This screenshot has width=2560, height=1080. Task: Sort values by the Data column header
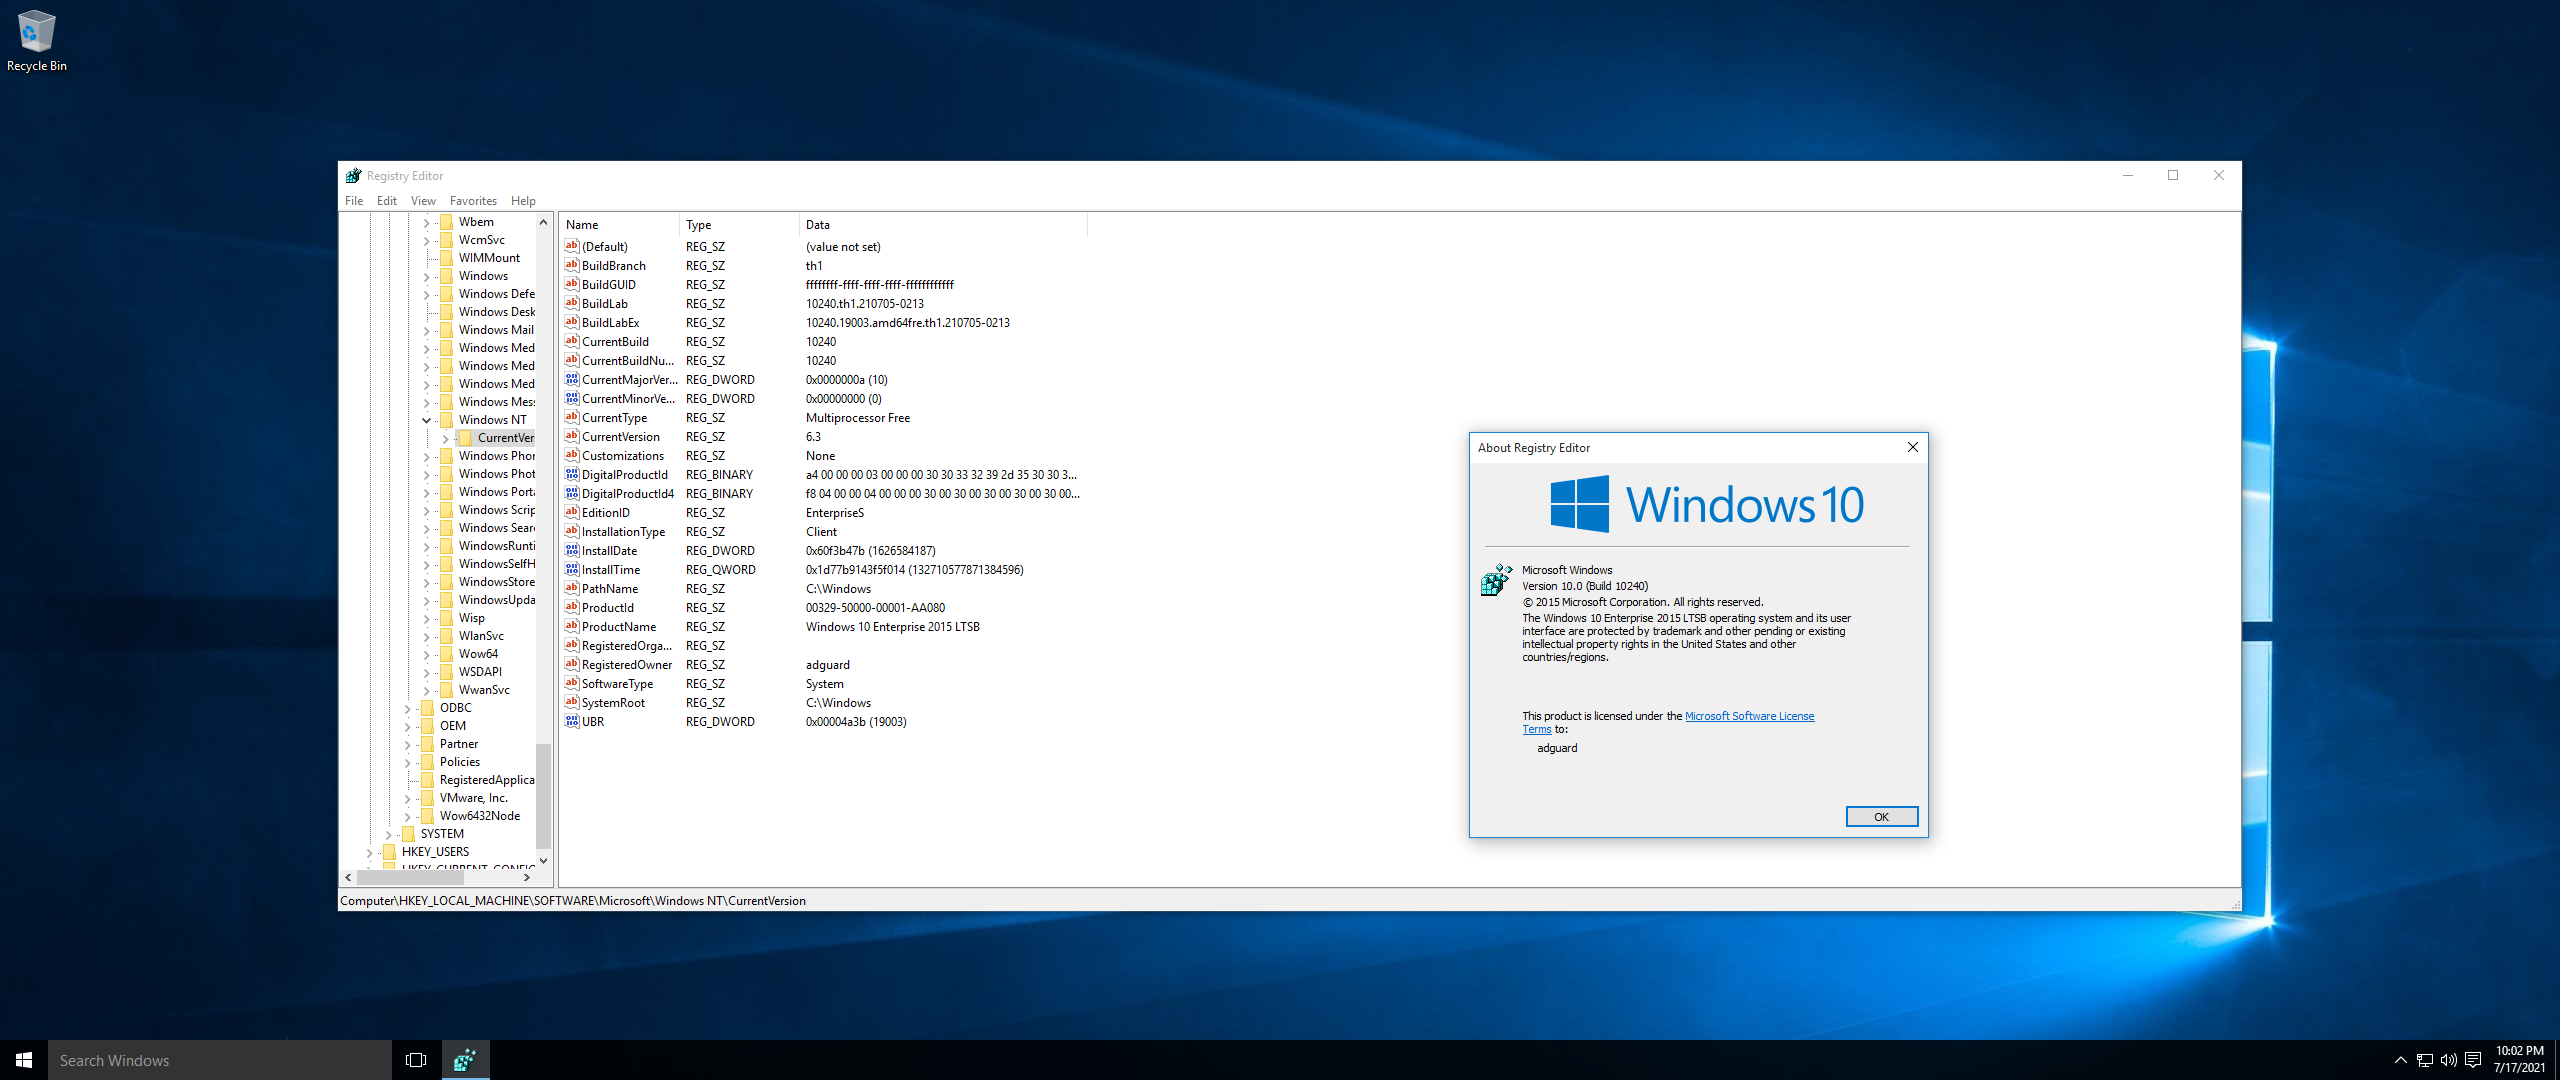(x=943, y=225)
